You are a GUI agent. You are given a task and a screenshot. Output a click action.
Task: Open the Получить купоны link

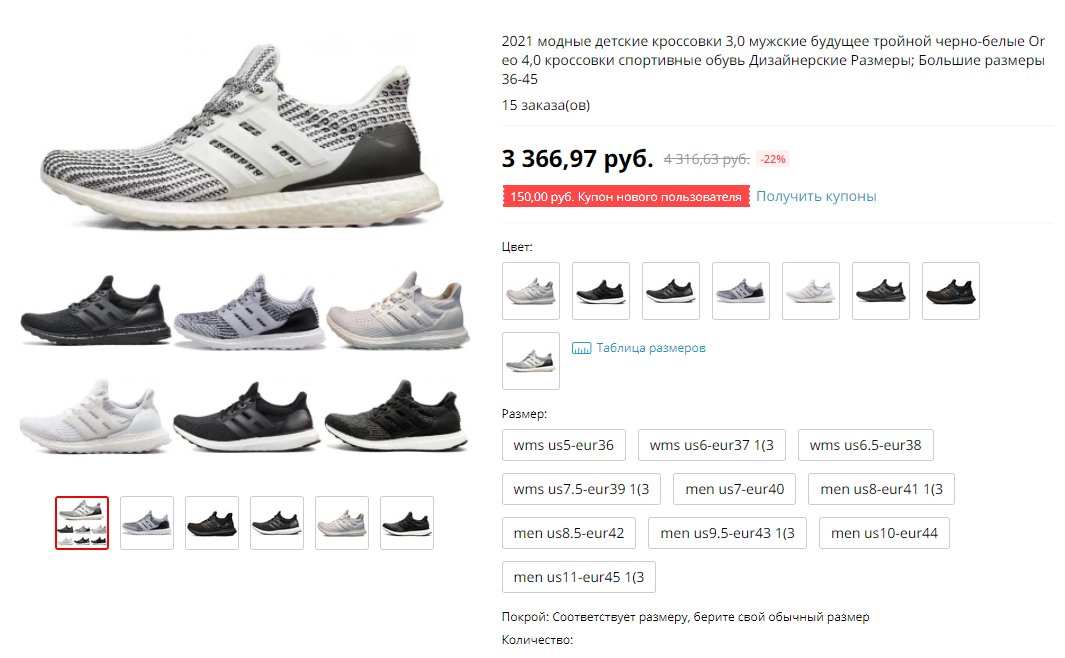tap(816, 196)
